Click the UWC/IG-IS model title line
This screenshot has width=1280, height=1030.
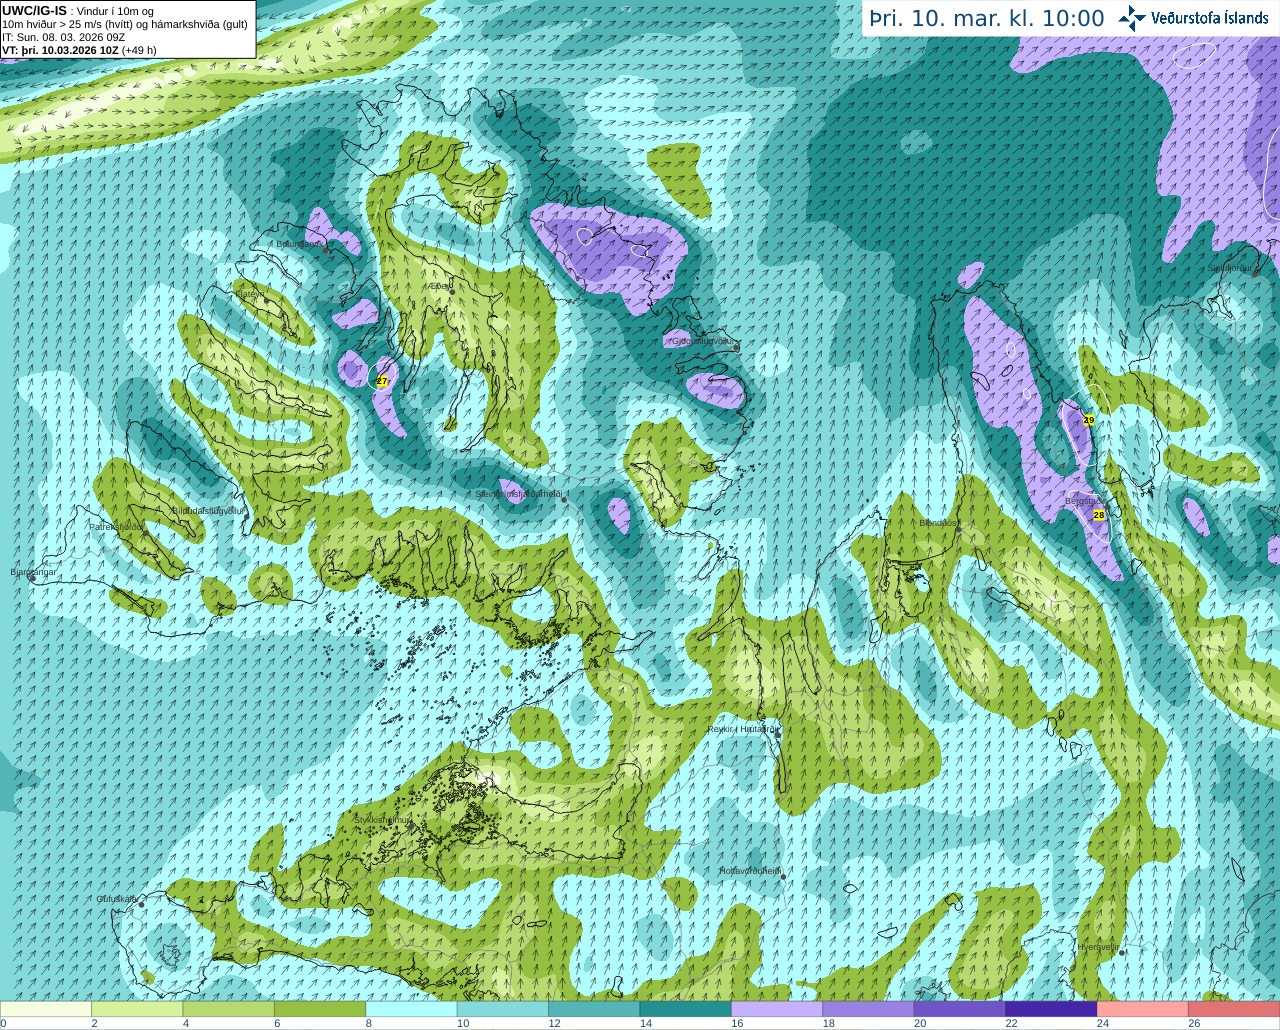[x=78, y=11]
